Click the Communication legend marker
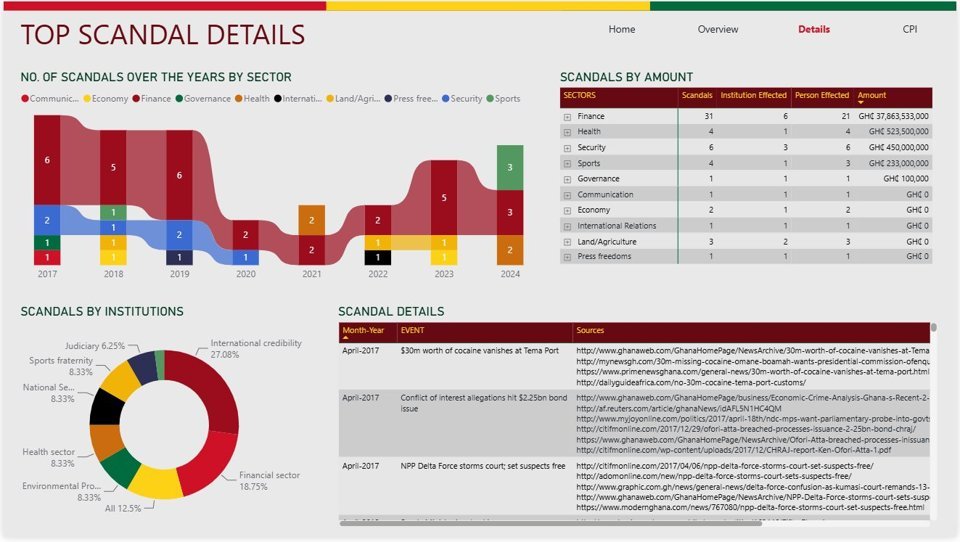 point(25,99)
